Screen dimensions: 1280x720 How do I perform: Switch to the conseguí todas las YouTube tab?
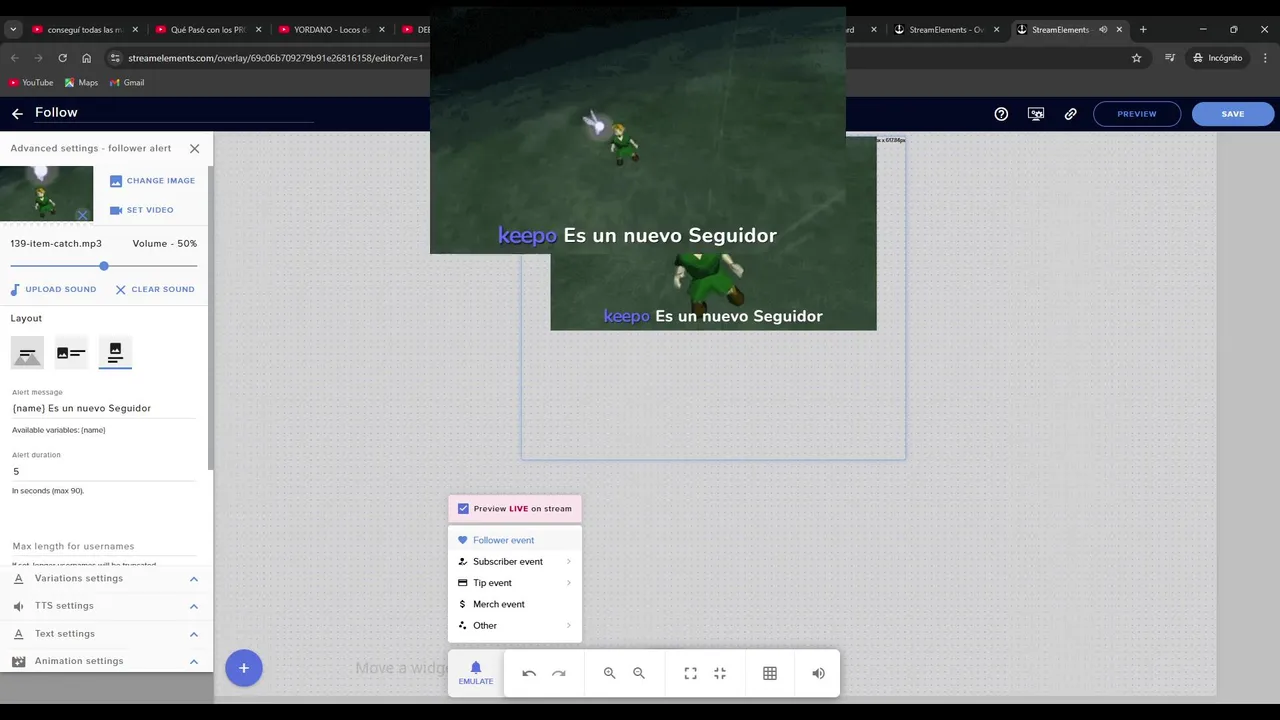coord(85,29)
